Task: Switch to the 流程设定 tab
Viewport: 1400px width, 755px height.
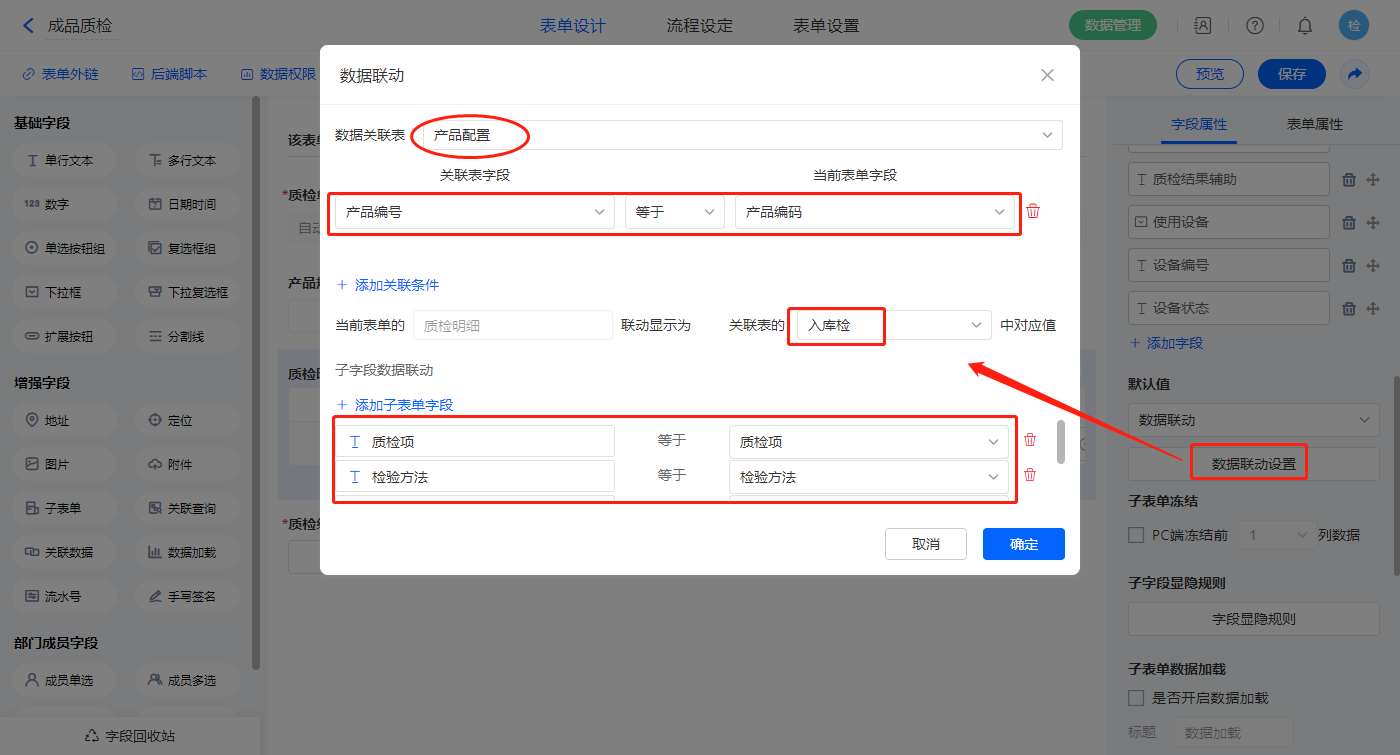Action: (699, 26)
